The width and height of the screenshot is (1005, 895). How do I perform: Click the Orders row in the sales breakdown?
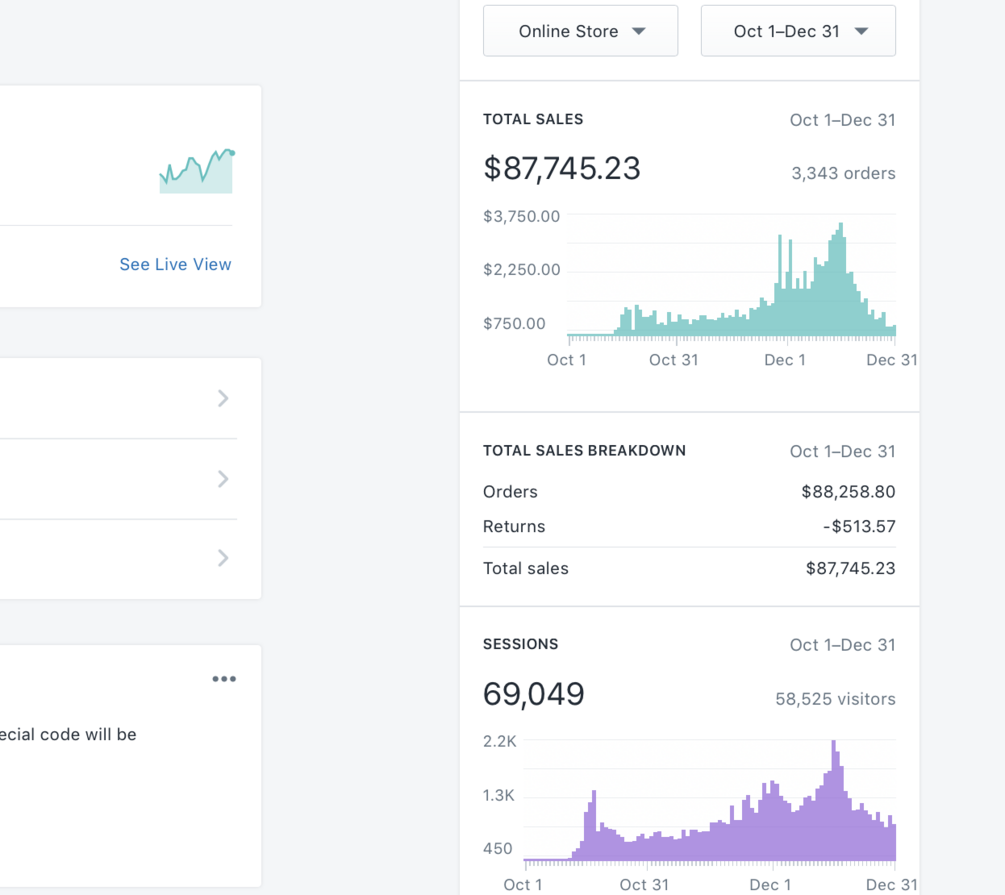(x=689, y=492)
